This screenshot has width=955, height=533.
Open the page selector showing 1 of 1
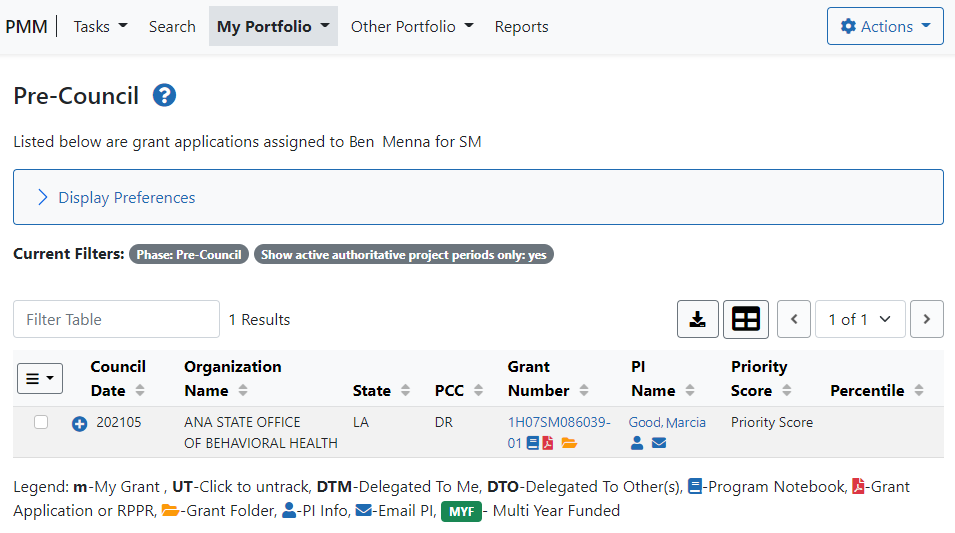(x=860, y=319)
